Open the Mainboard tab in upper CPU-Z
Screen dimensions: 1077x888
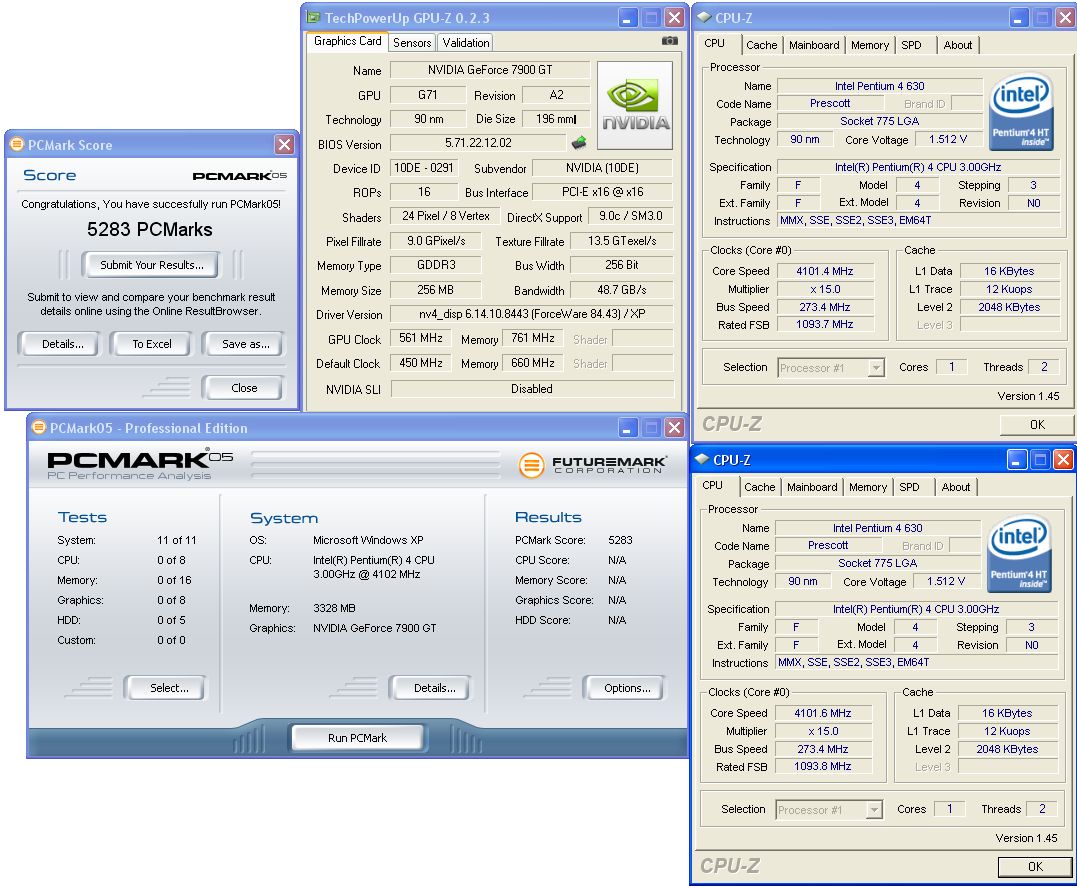[814, 45]
